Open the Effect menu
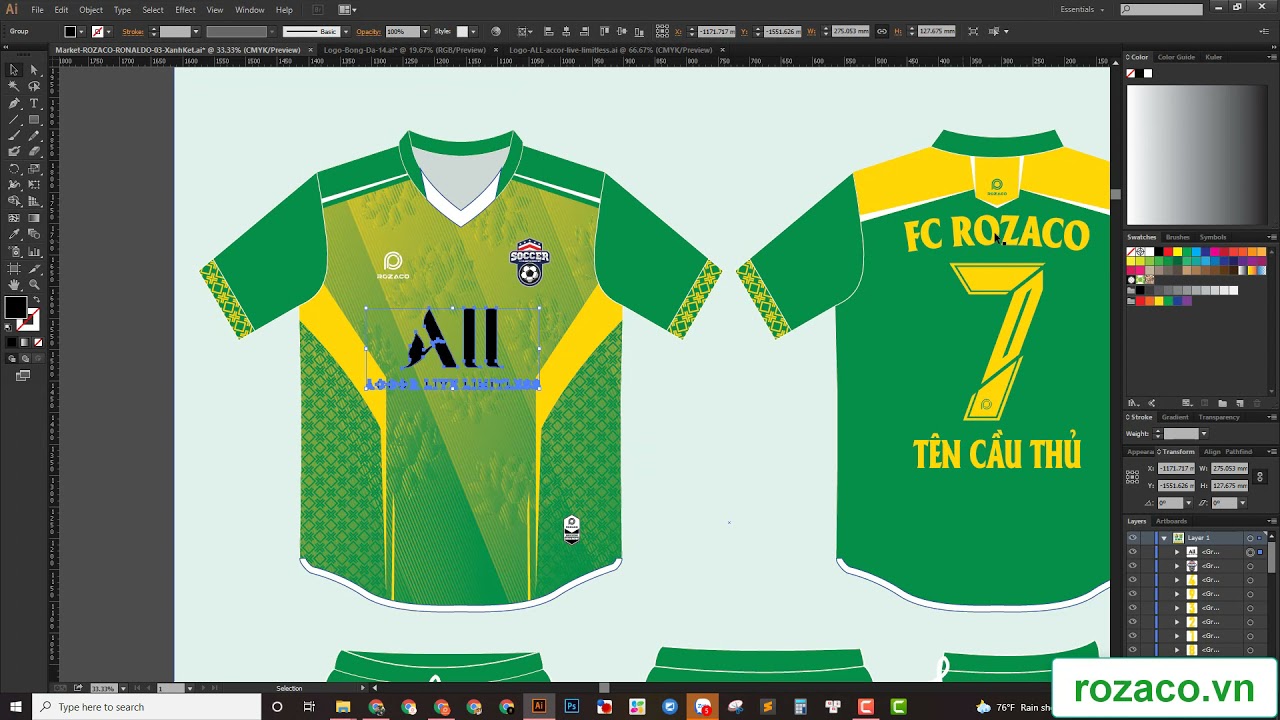 [x=185, y=9]
